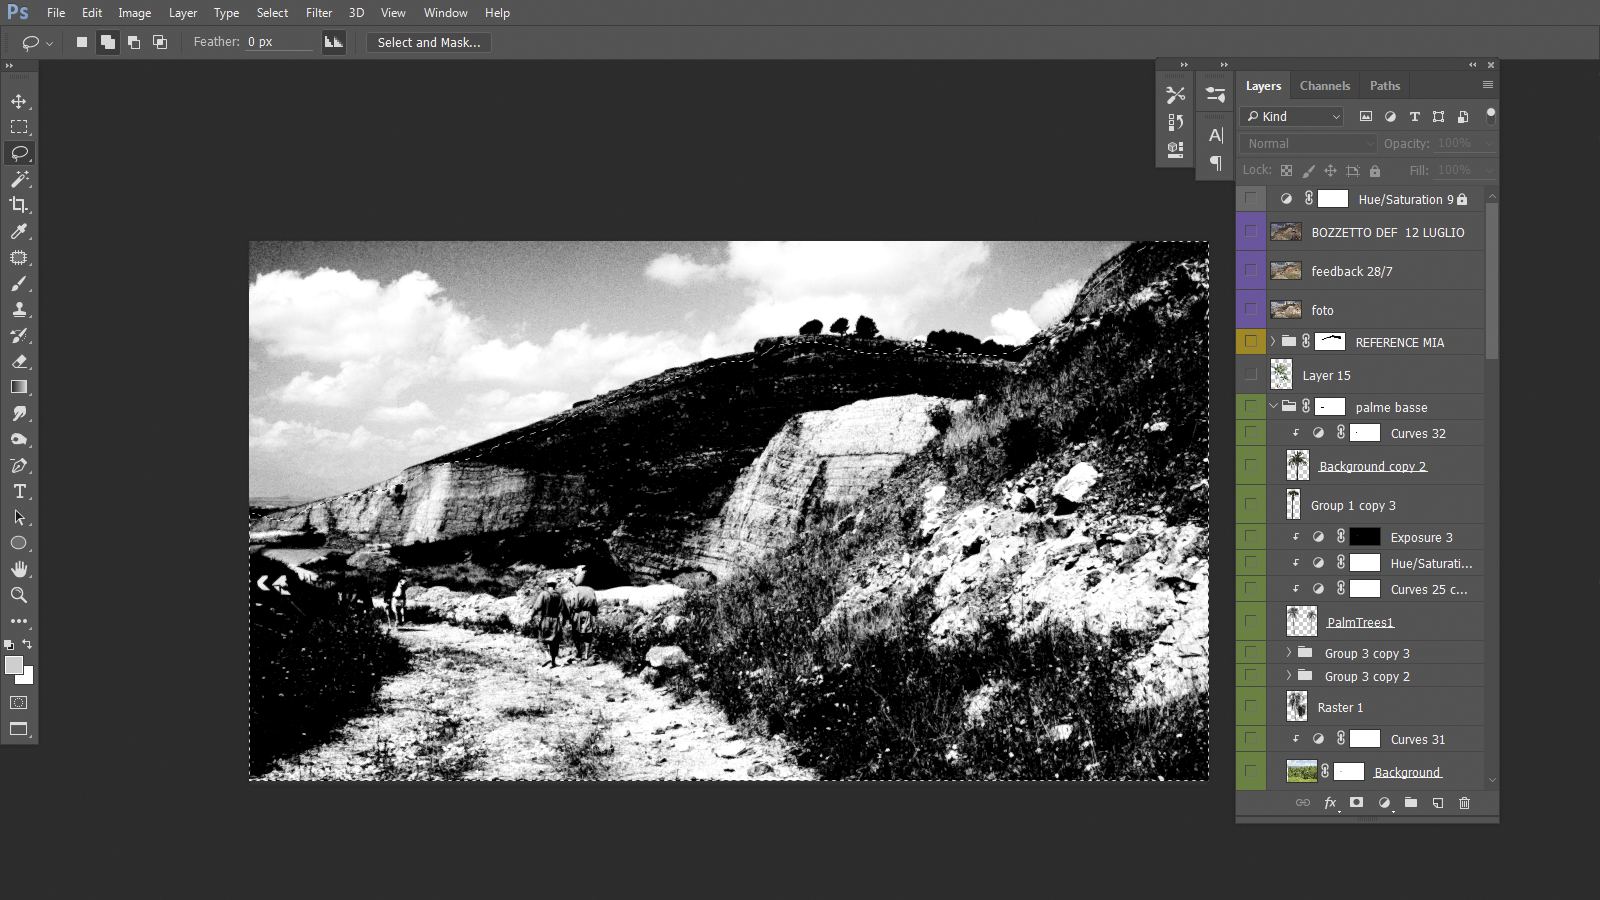Open the layer filter Kind dropdown
Screen dimensions: 1600x900
click(x=1292, y=117)
